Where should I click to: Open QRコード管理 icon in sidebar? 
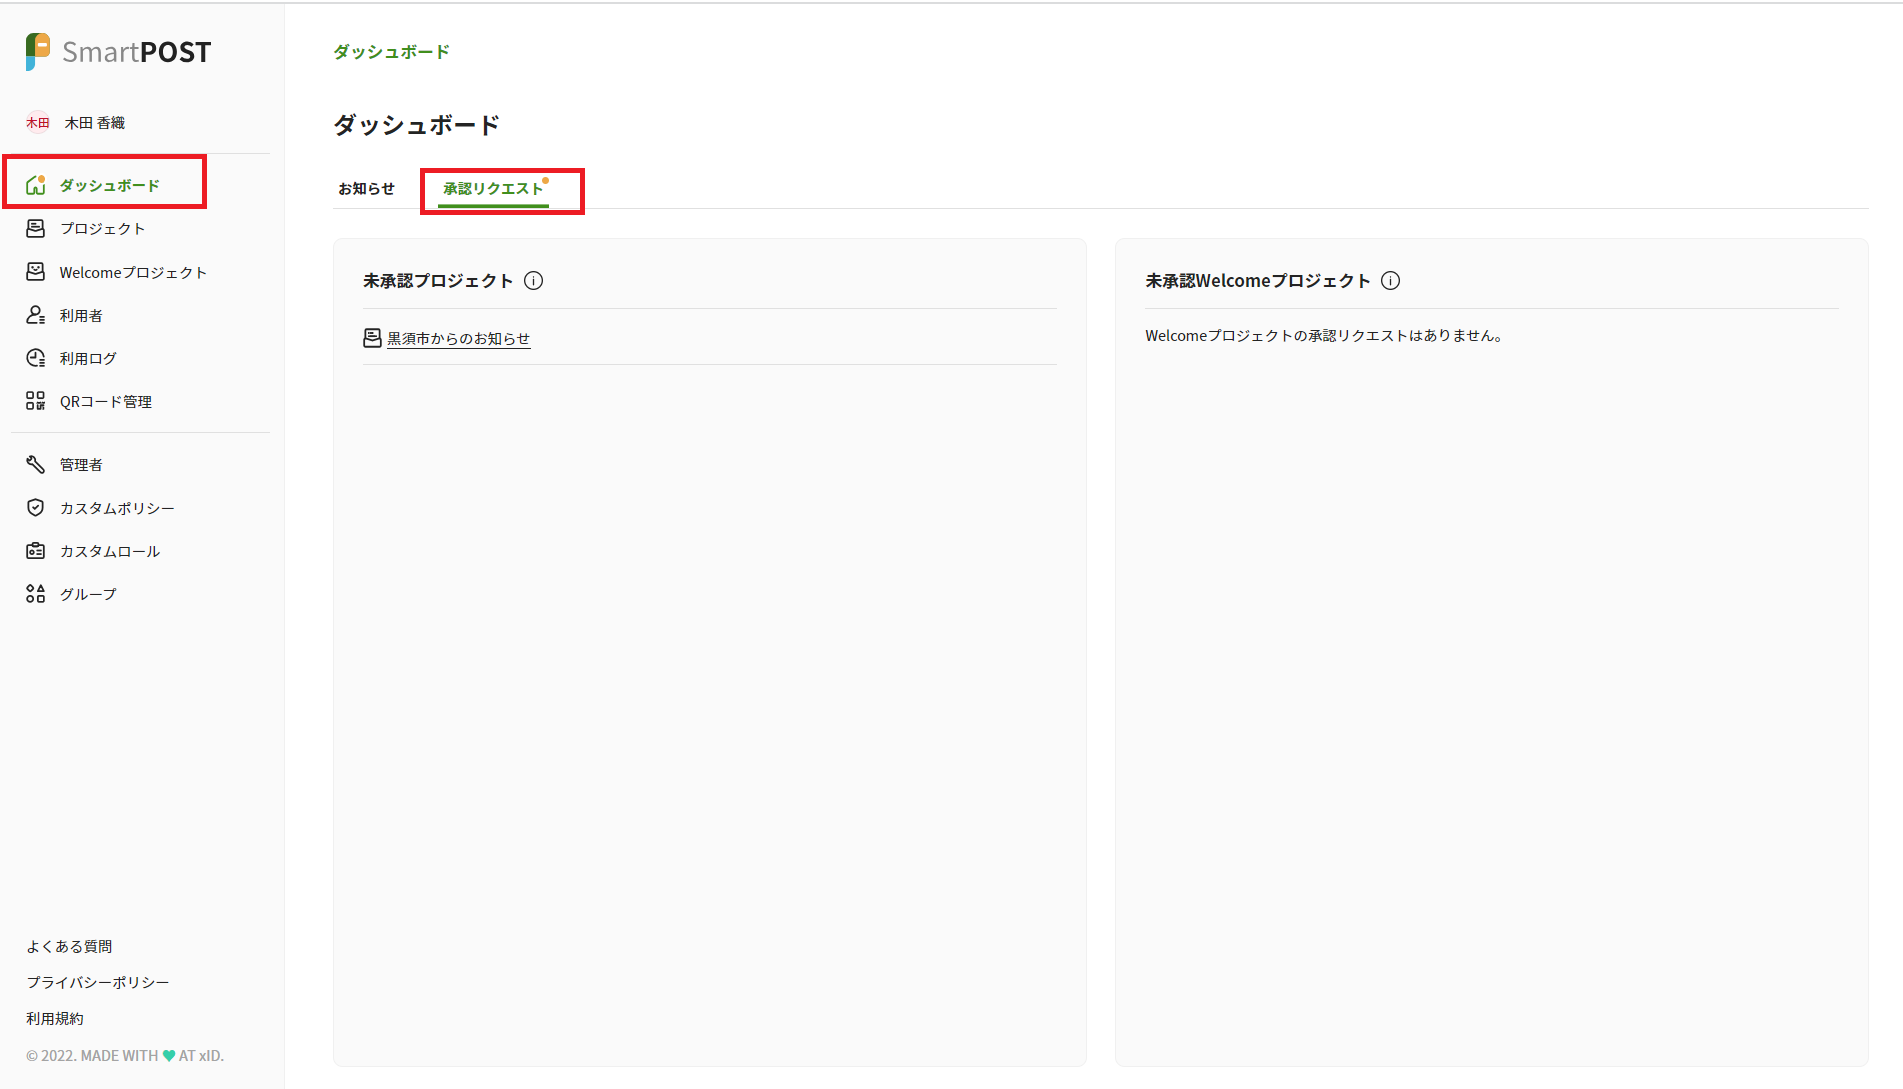(36, 401)
